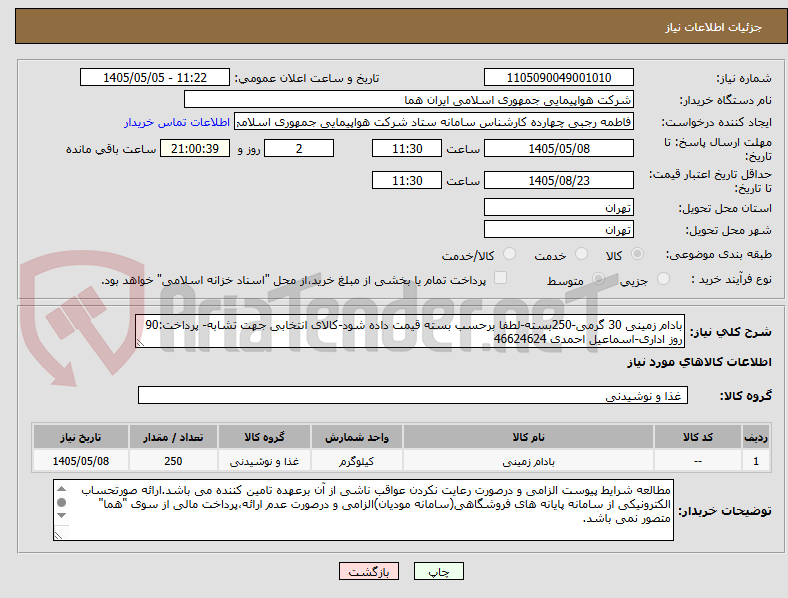
Task: Click the remaining time field 21:00:39
Action: coord(195,149)
